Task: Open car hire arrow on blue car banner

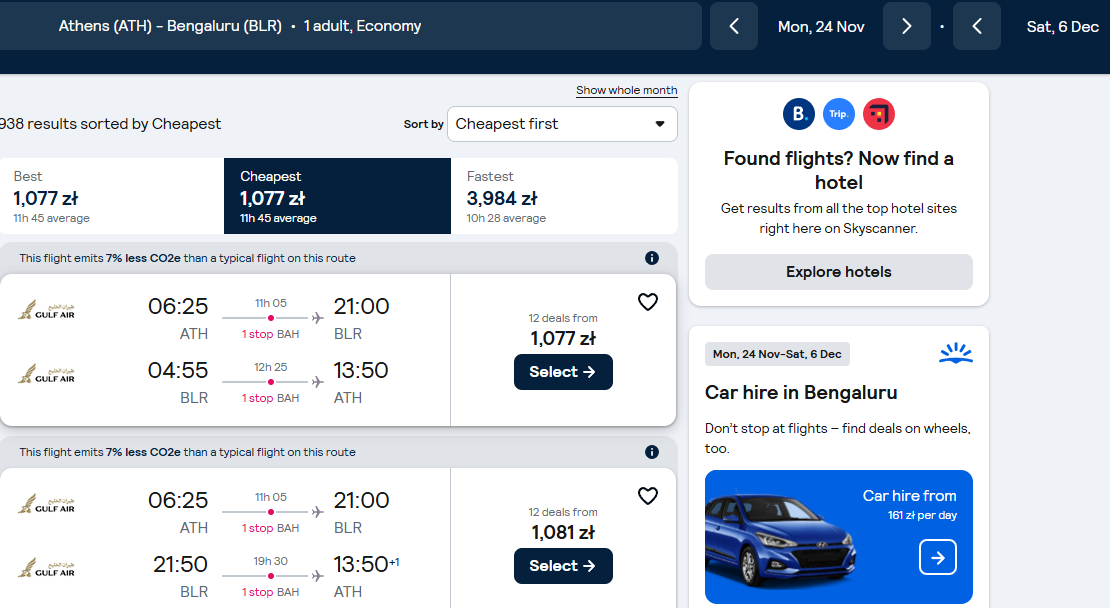Action: coord(938,557)
